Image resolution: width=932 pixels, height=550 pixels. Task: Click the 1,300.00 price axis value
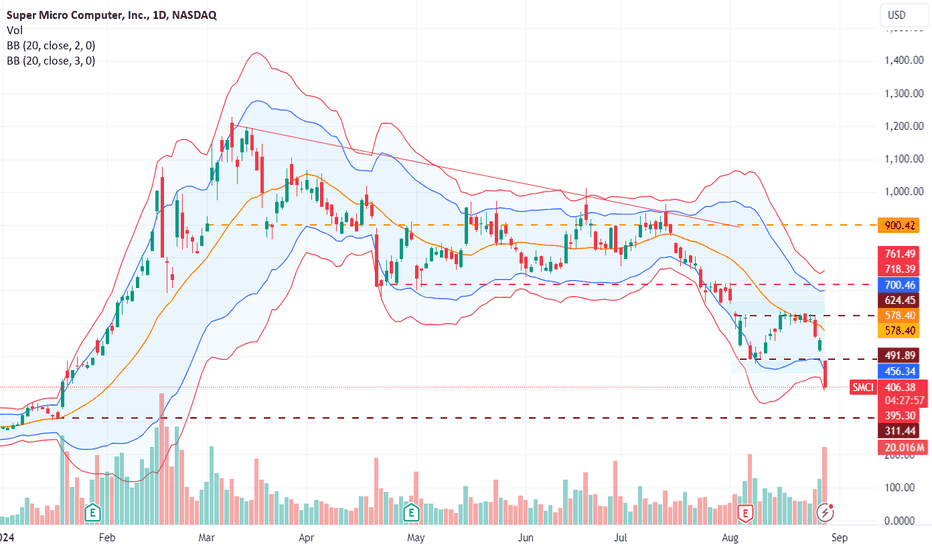click(x=903, y=93)
